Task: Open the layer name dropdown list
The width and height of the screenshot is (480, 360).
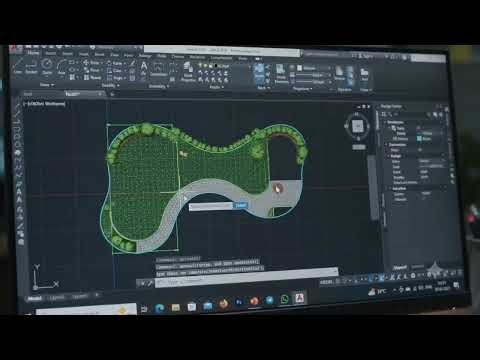Action: tap(223, 66)
